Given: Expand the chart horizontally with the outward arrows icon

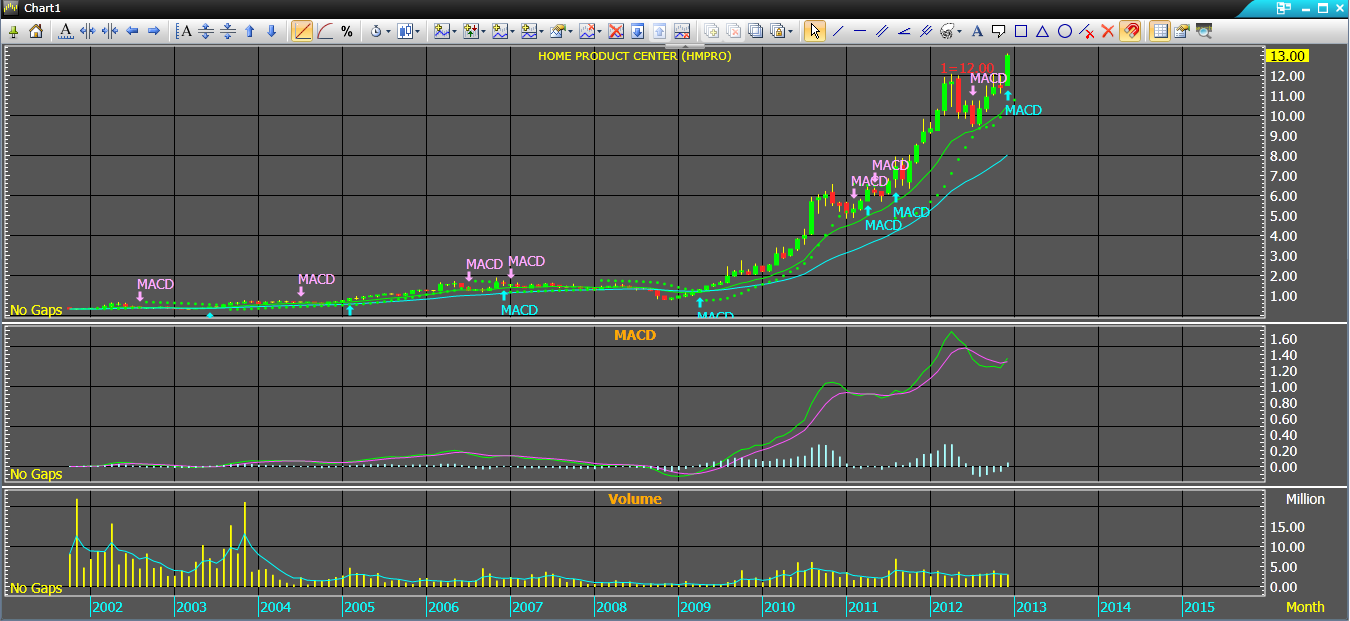Looking at the screenshot, I should pos(88,31).
